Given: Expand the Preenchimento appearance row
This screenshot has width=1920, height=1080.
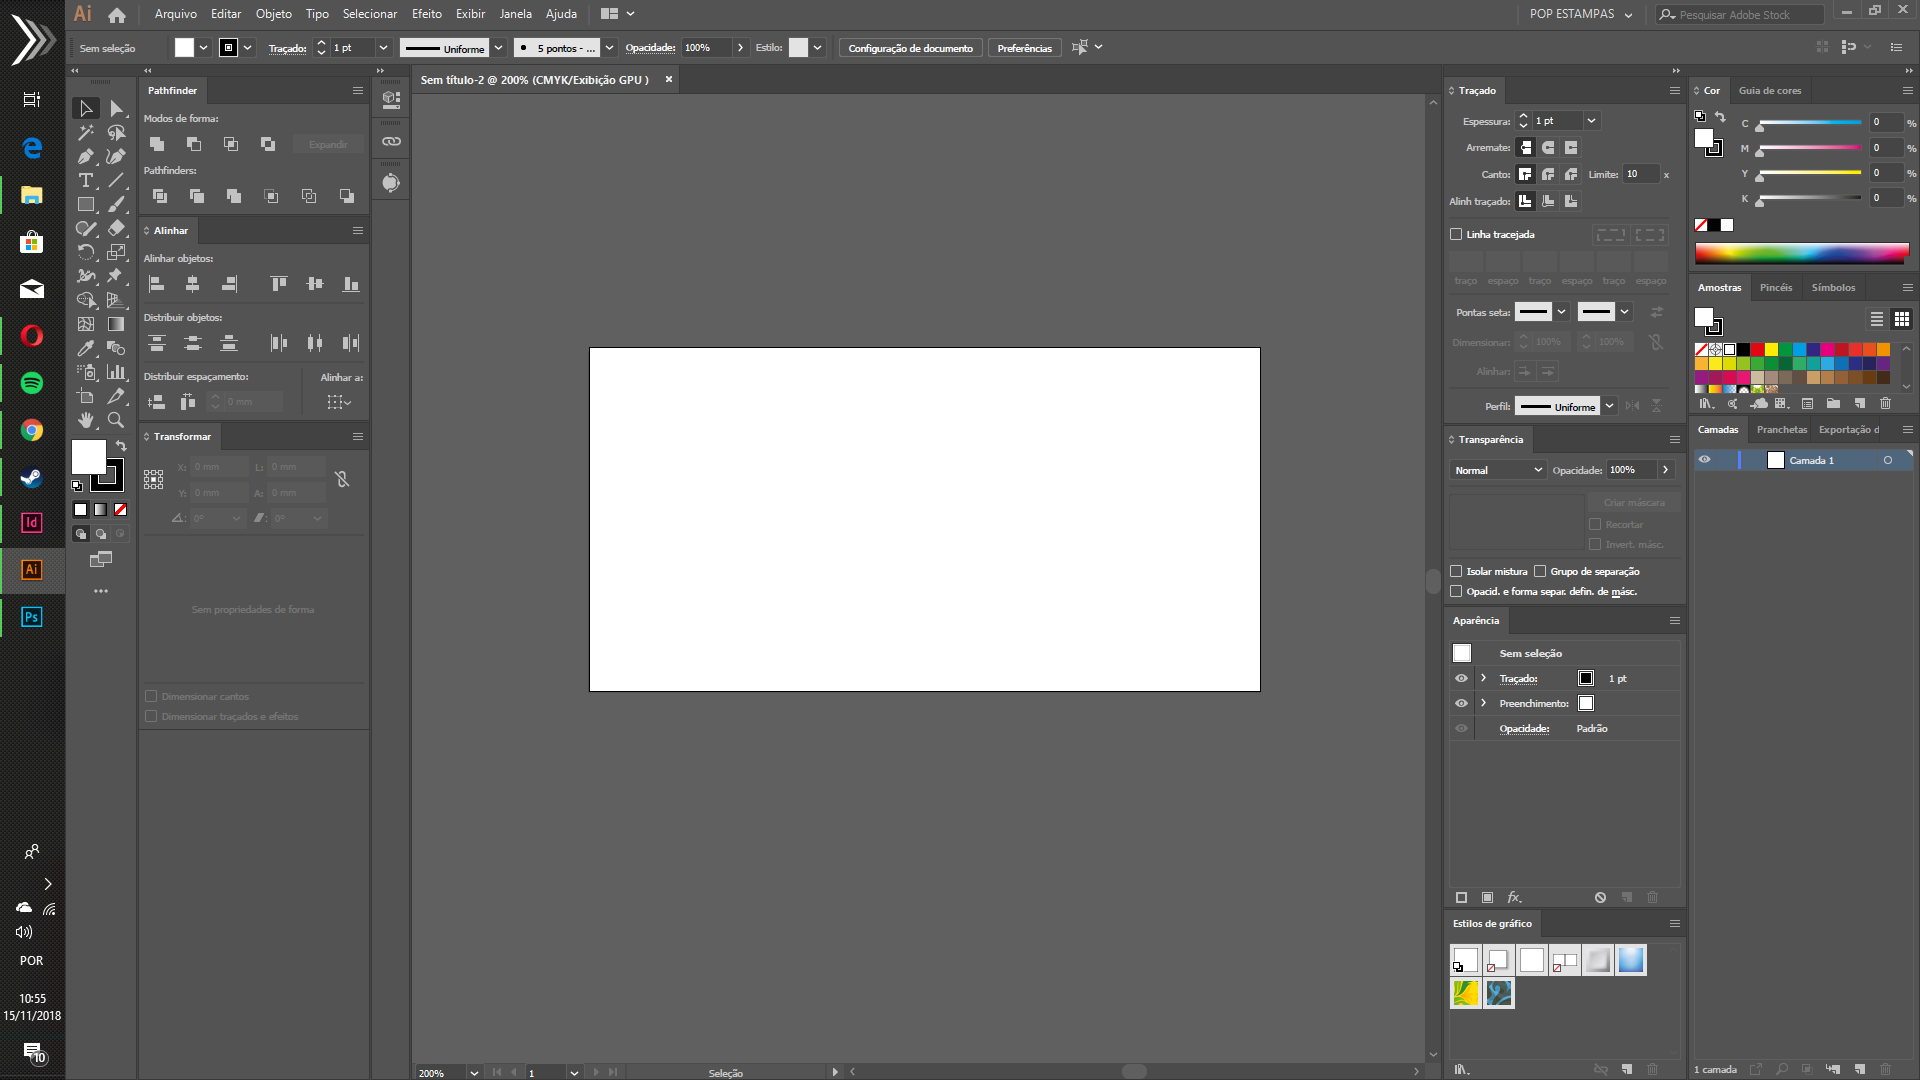Looking at the screenshot, I should [x=1483, y=703].
